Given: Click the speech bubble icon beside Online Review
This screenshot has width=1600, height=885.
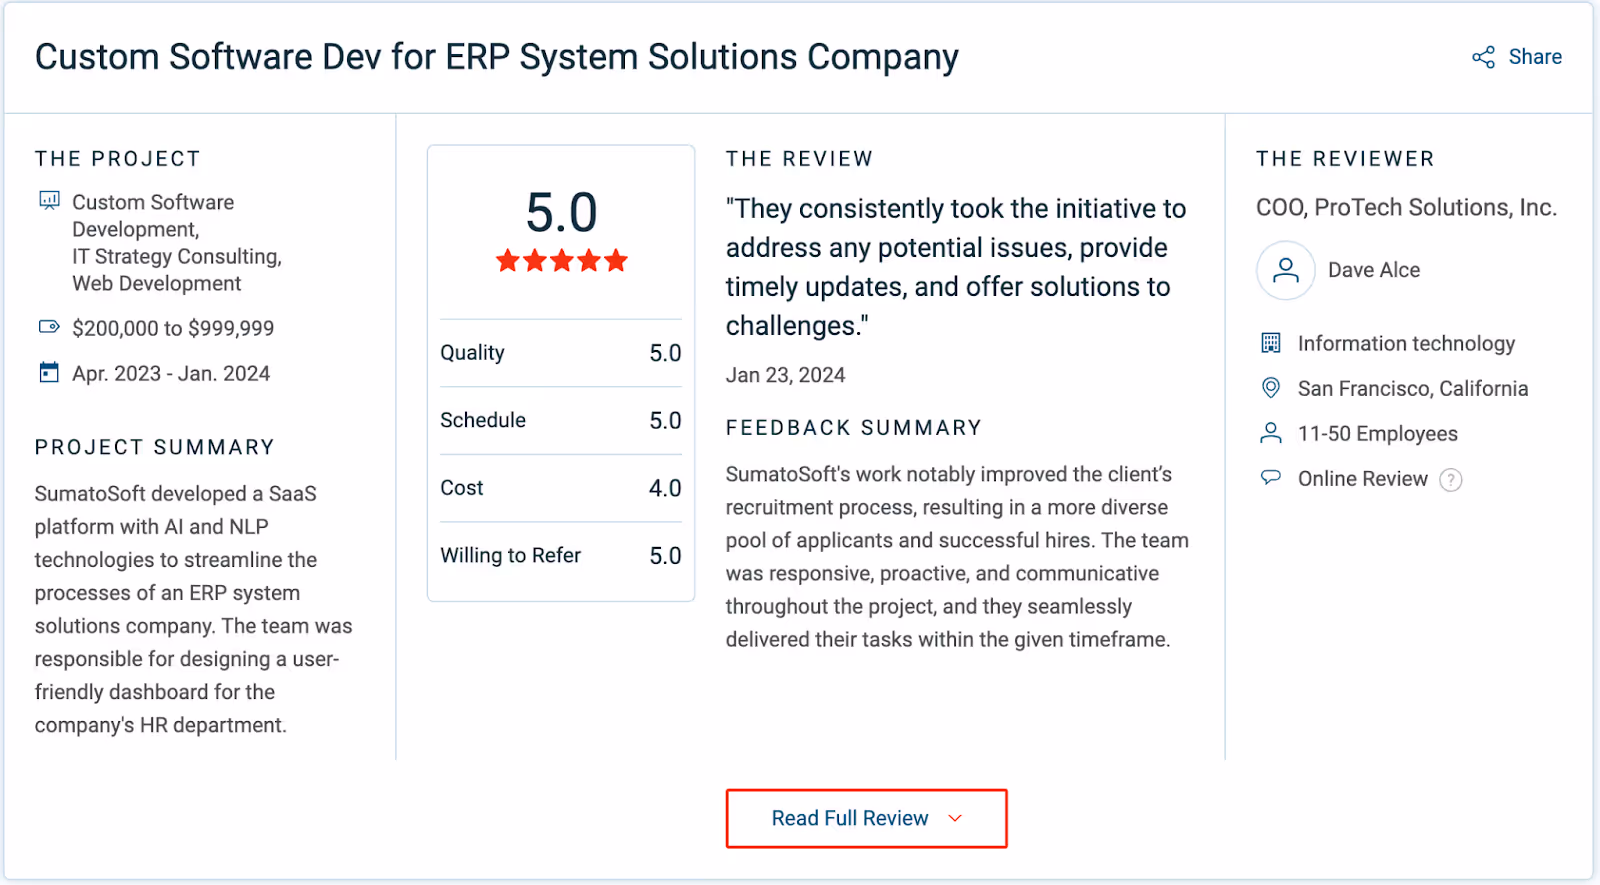Looking at the screenshot, I should point(1270,478).
